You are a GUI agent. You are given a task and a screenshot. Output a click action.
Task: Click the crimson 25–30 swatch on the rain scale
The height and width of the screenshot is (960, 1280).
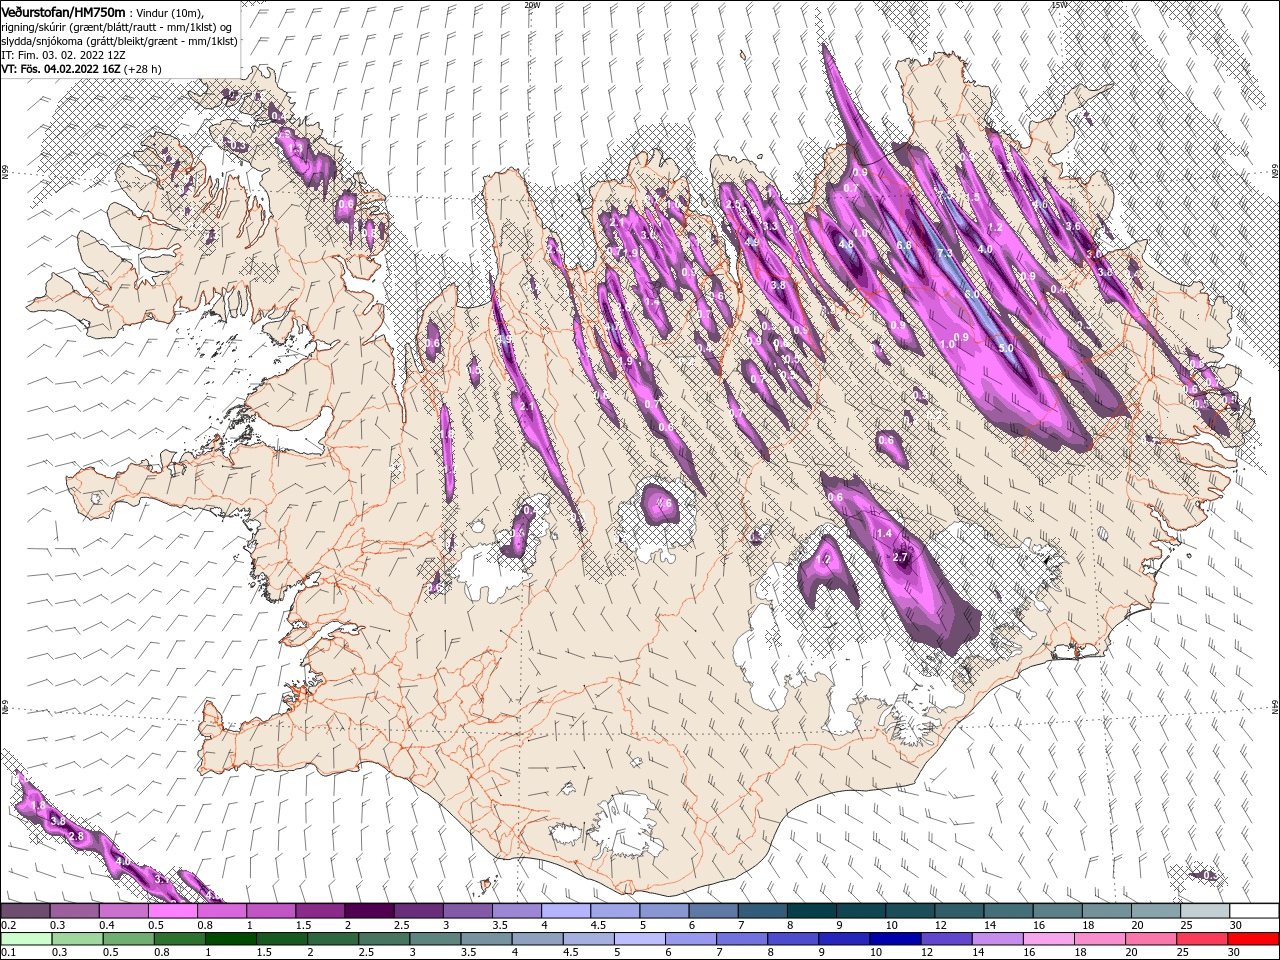[1201, 939]
